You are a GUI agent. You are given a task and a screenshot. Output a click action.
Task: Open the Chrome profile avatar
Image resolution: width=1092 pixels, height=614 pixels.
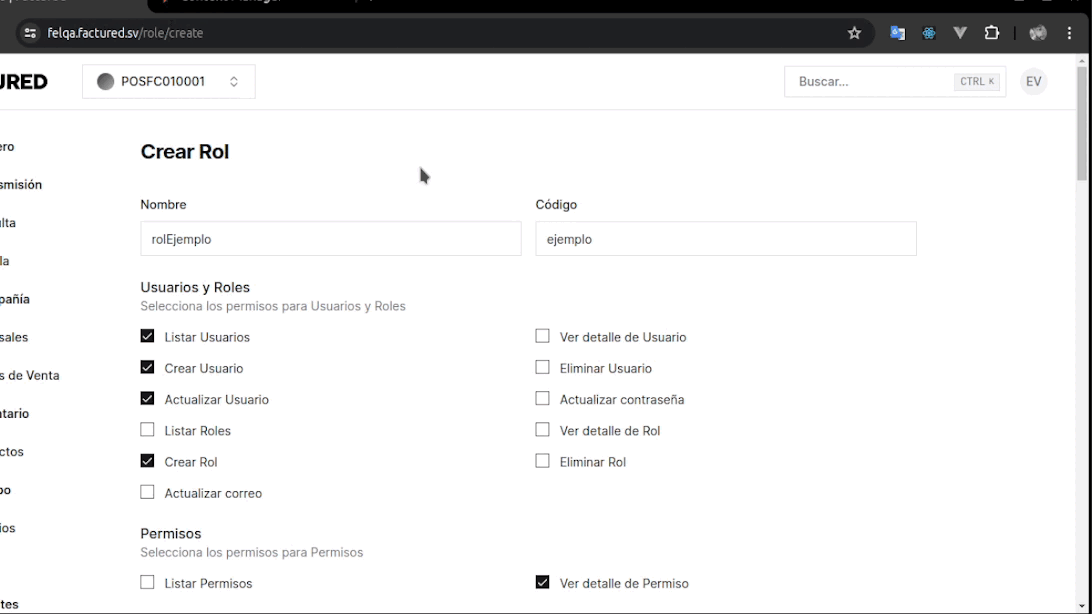tap(1038, 33)
